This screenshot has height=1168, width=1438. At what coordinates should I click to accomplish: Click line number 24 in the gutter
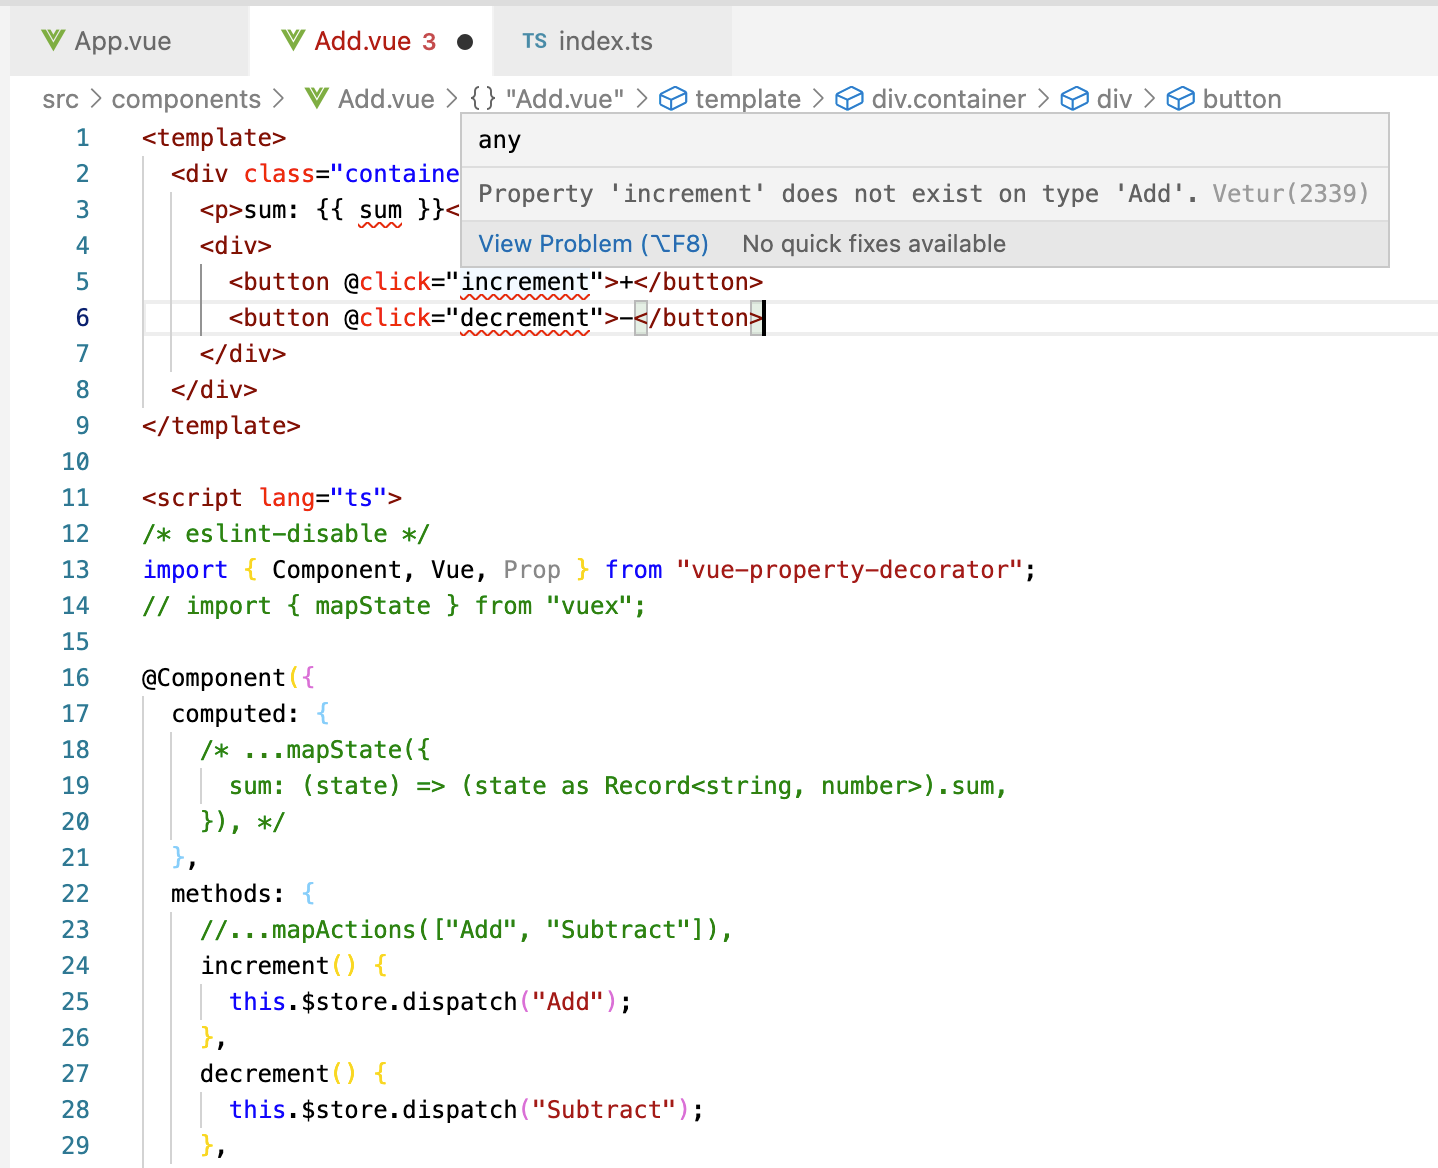point(75,966)
